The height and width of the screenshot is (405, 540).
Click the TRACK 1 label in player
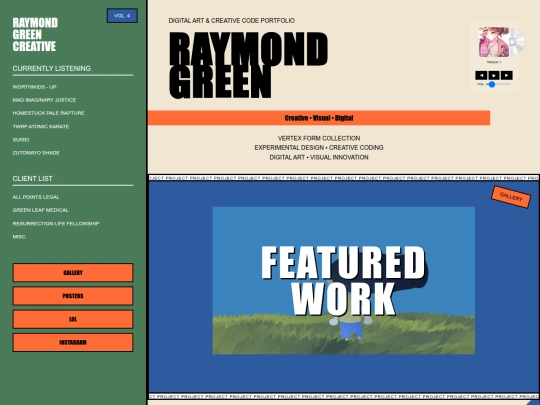[x=494, y=62]
